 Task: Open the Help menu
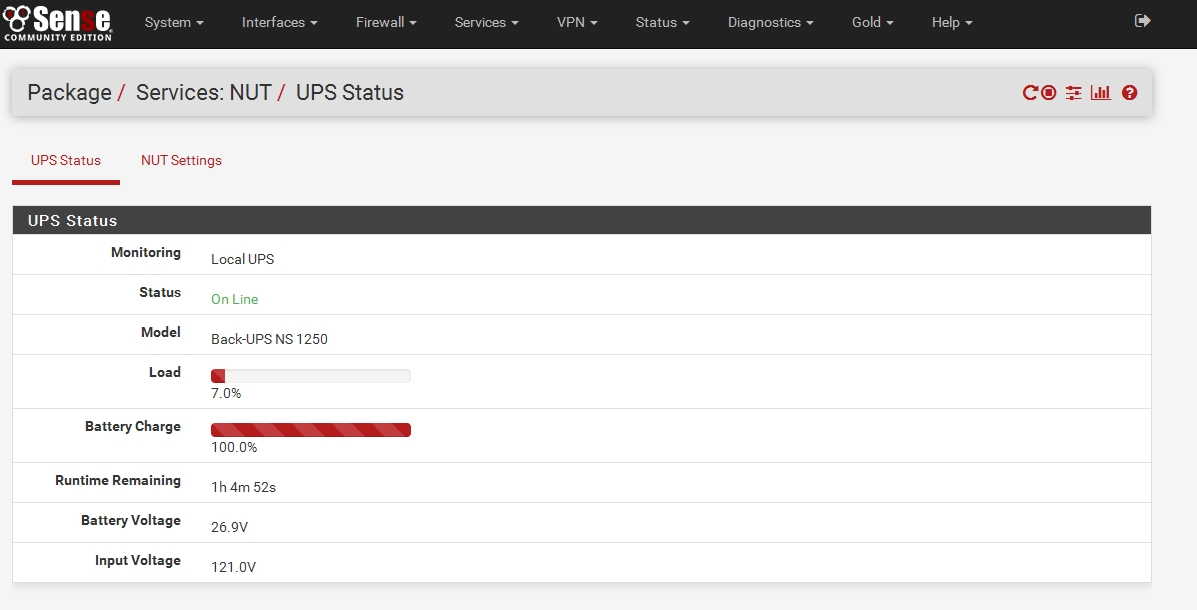[x=951, y=22]
